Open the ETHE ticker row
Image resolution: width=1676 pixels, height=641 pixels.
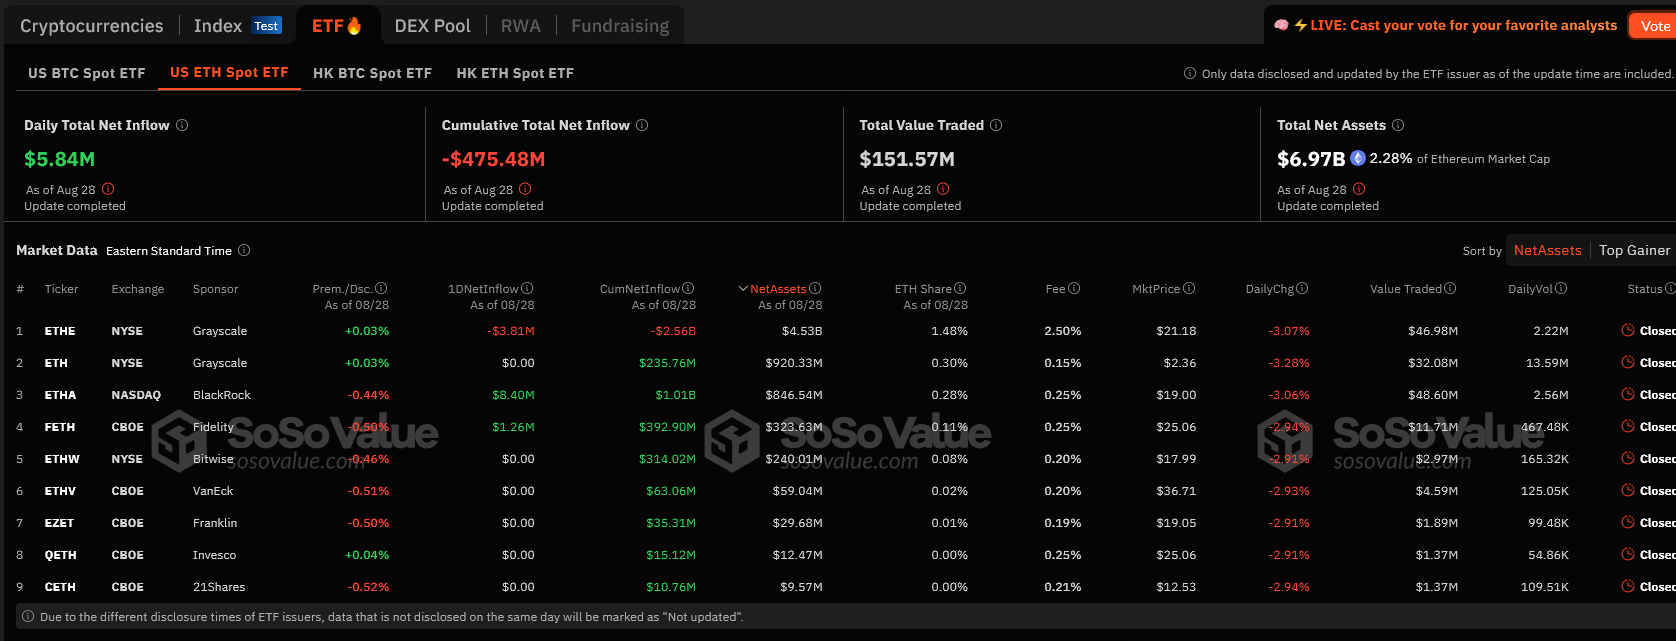coord(60,331)
